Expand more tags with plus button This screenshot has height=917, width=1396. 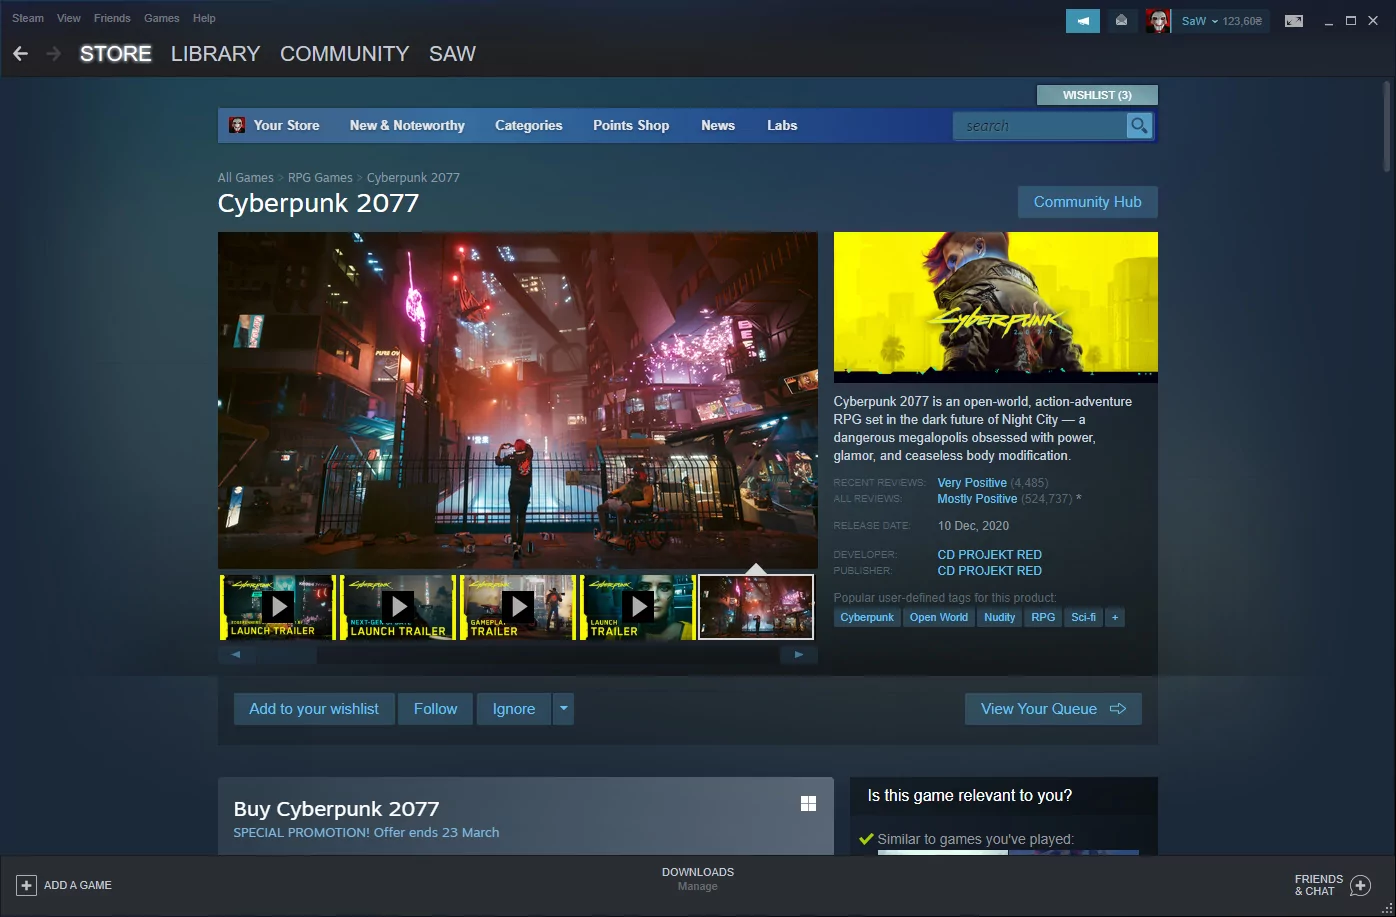1115,617
